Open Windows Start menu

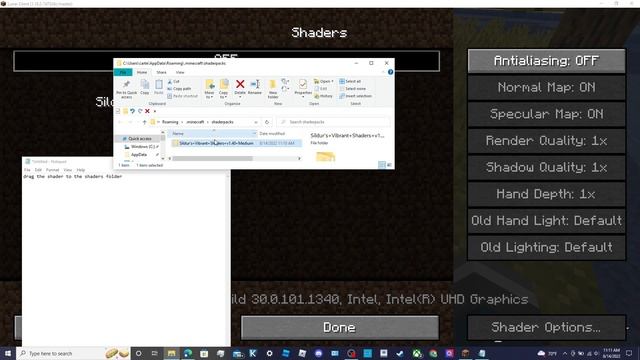pyautogui.click(x=8, y=353)
